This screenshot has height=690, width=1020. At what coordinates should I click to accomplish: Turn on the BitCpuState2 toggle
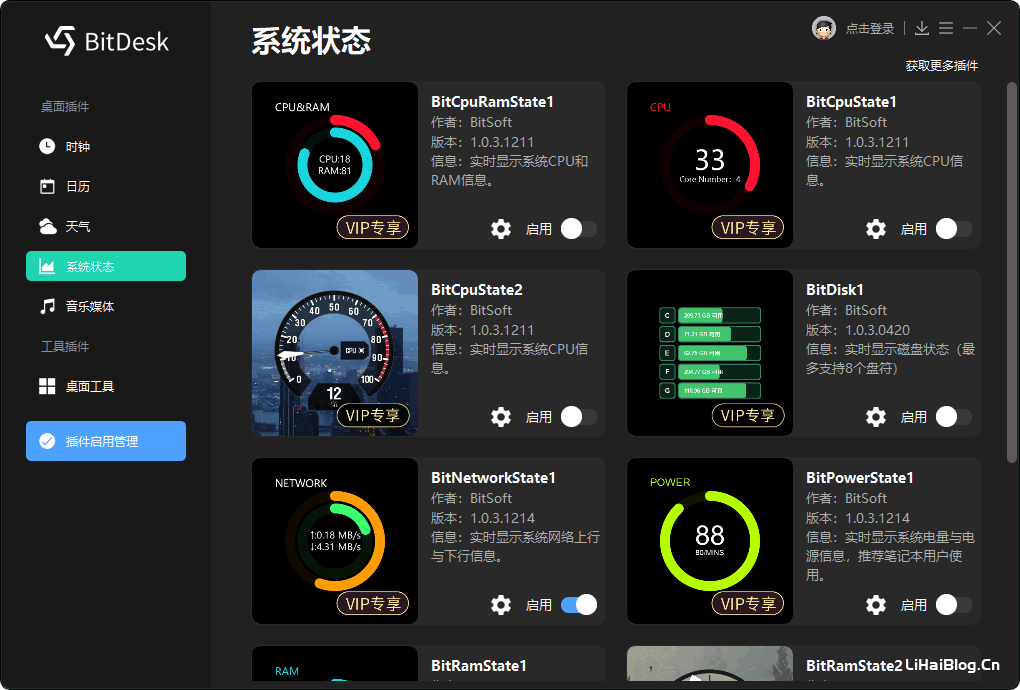click(x=579, y=417)
